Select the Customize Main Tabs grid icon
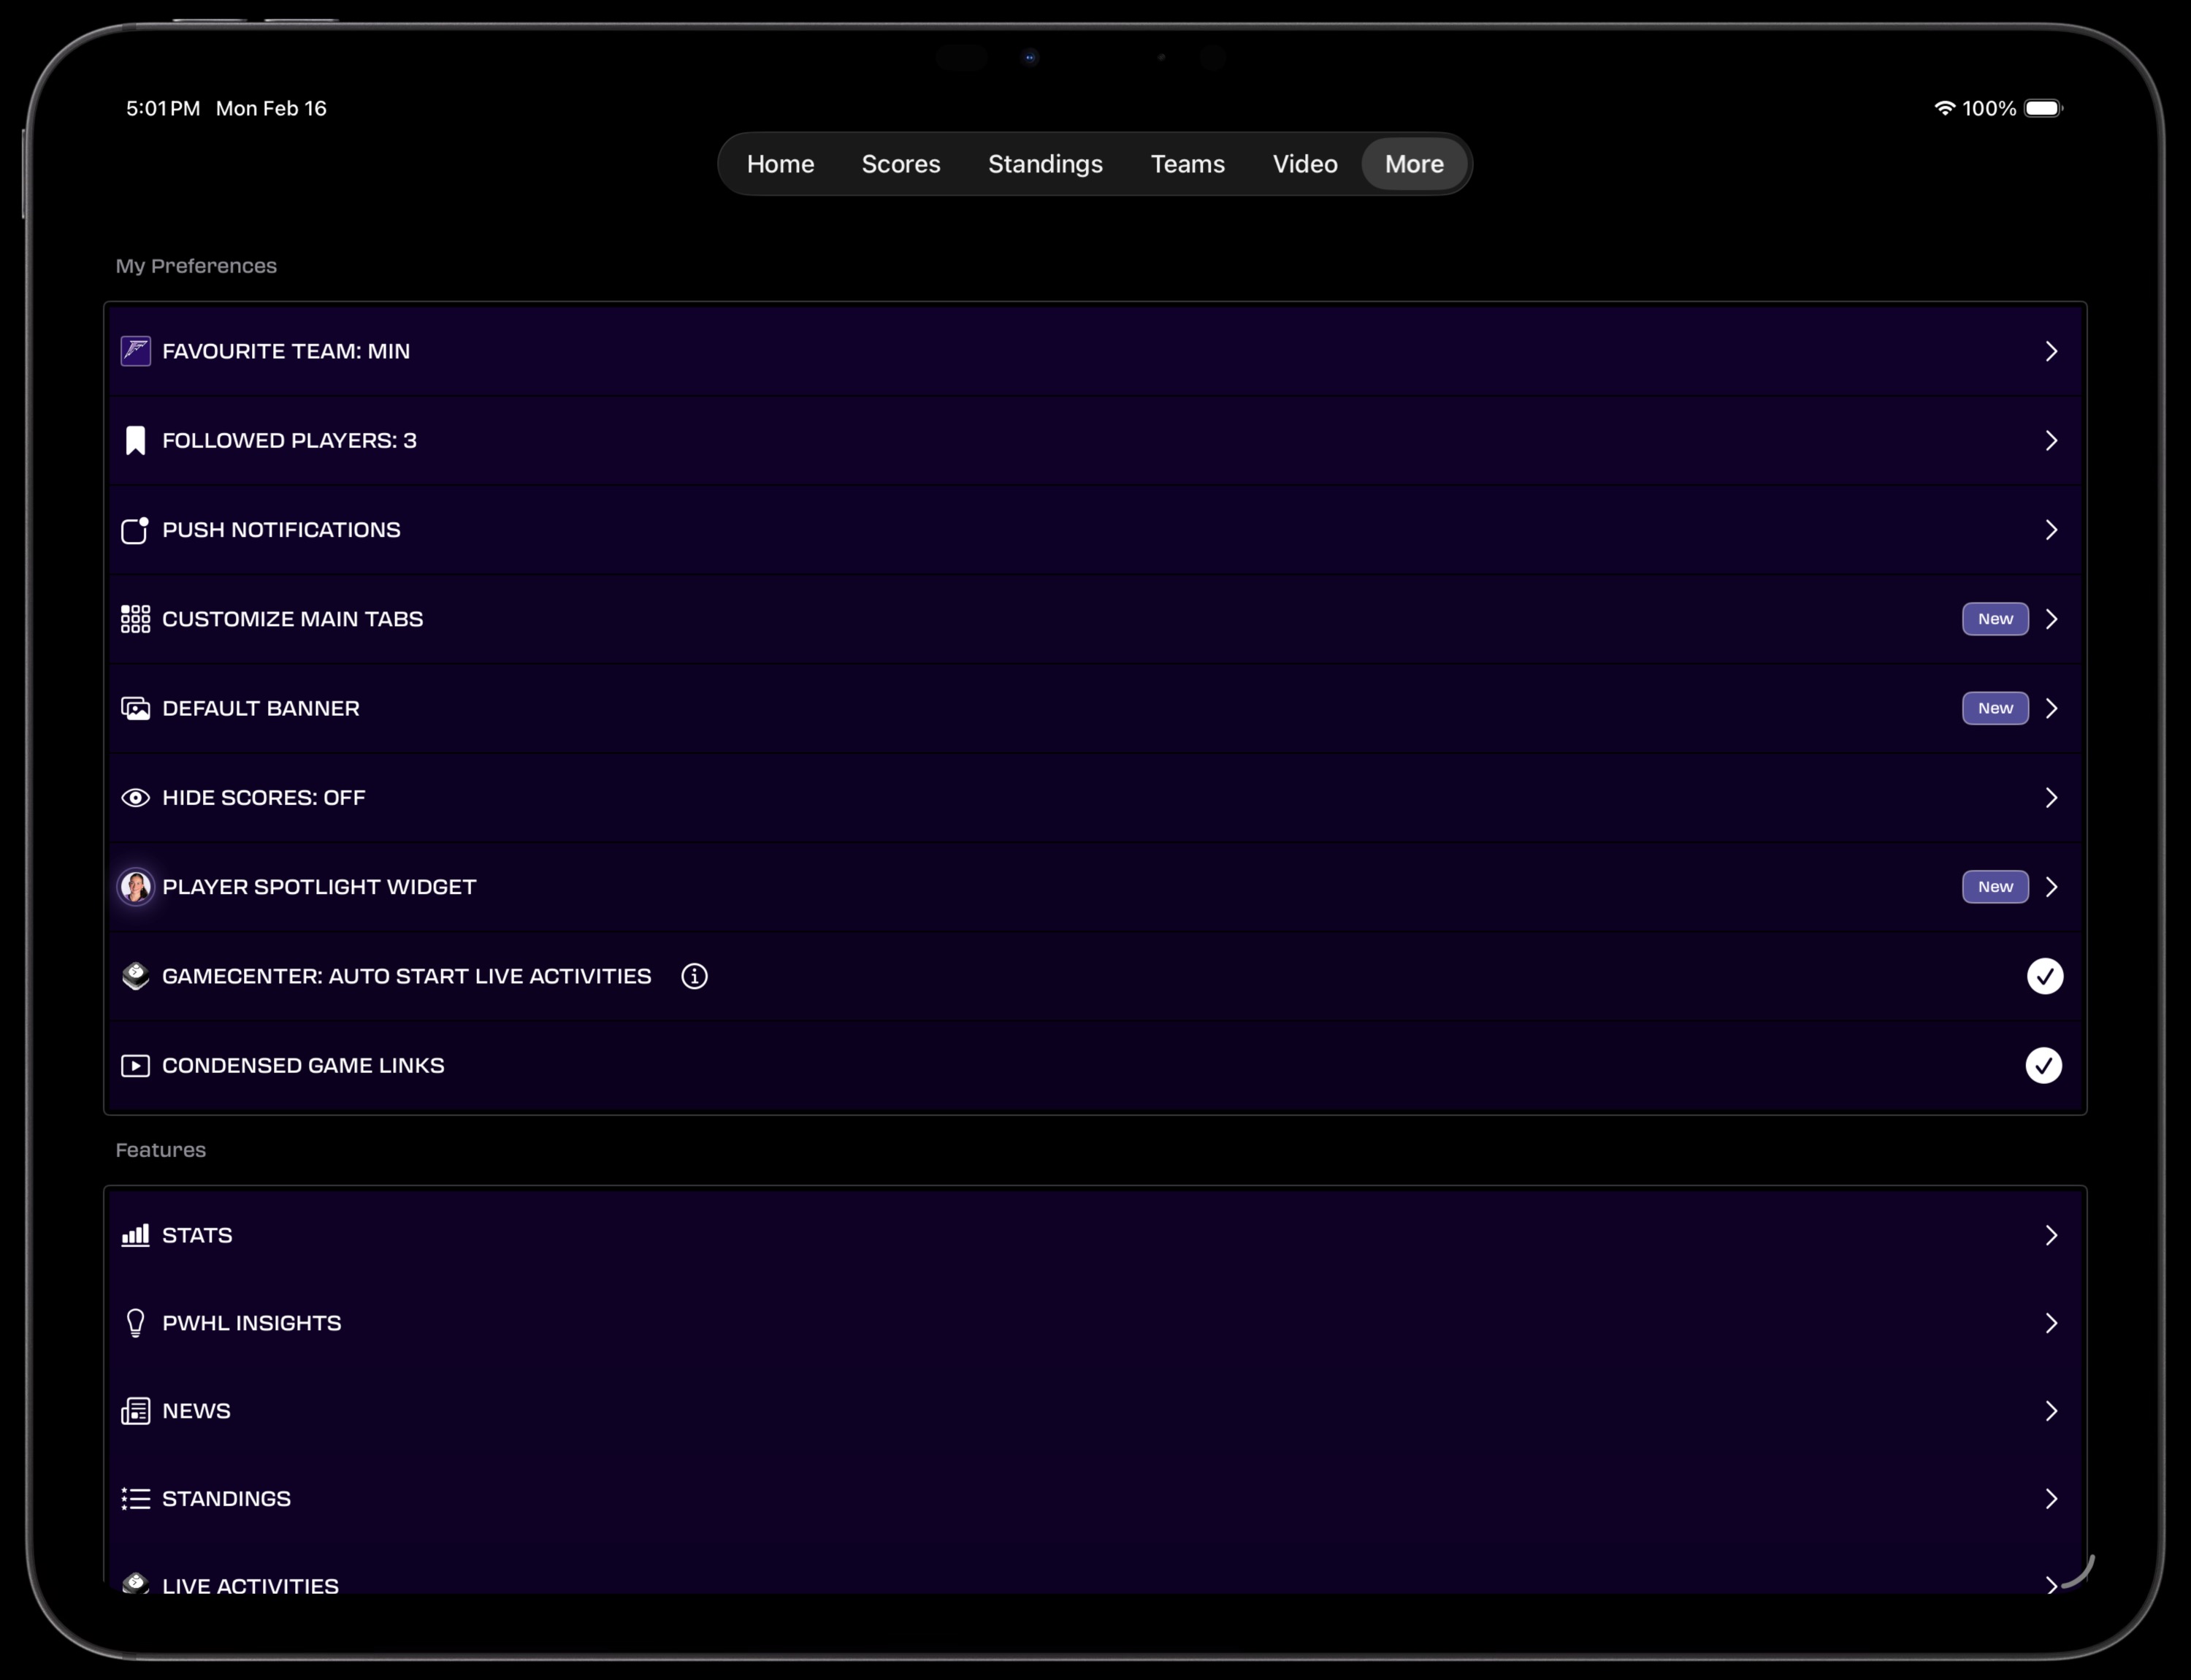This screenshot has height=1680, width=2191. coord(136,619)
